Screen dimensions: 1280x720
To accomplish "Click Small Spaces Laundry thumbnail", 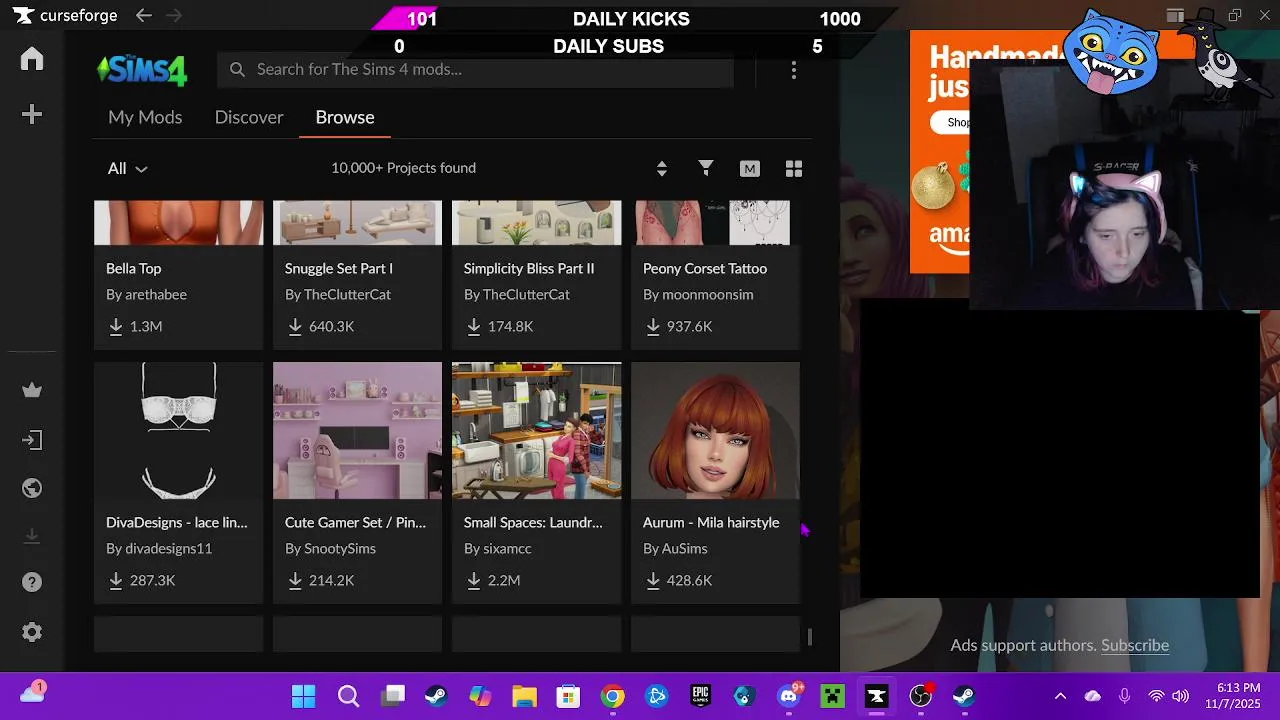I will tap(536, 431).
